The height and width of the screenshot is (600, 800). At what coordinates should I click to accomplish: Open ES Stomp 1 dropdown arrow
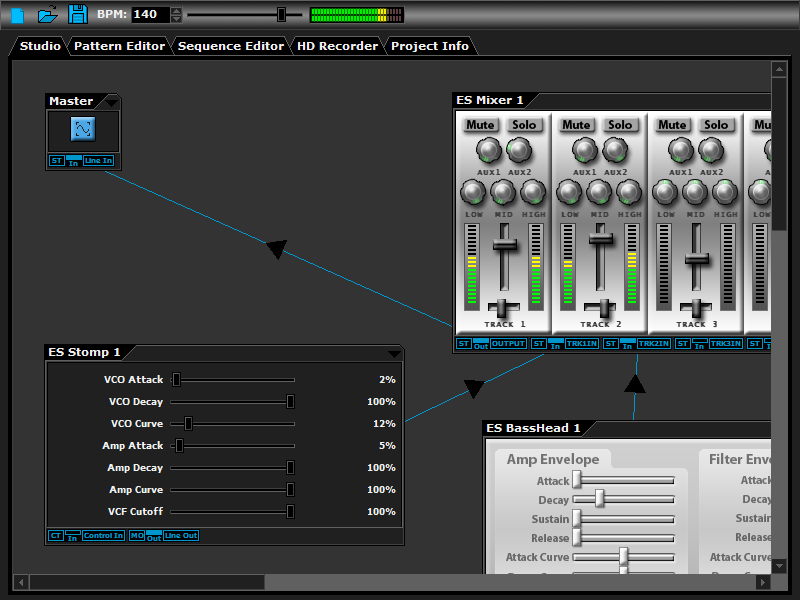394,353
